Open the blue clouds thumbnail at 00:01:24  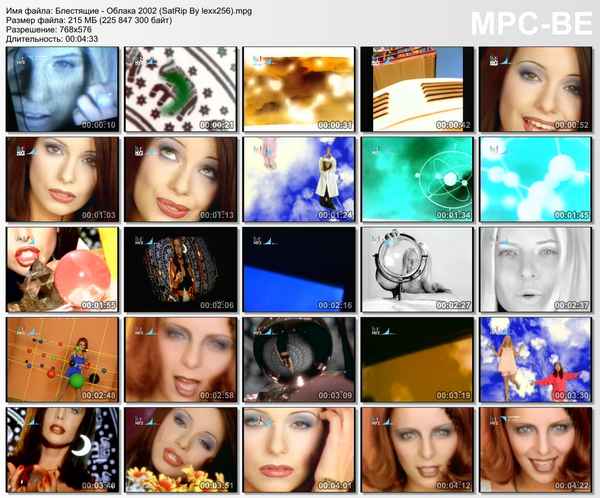[x=300, y=179]
